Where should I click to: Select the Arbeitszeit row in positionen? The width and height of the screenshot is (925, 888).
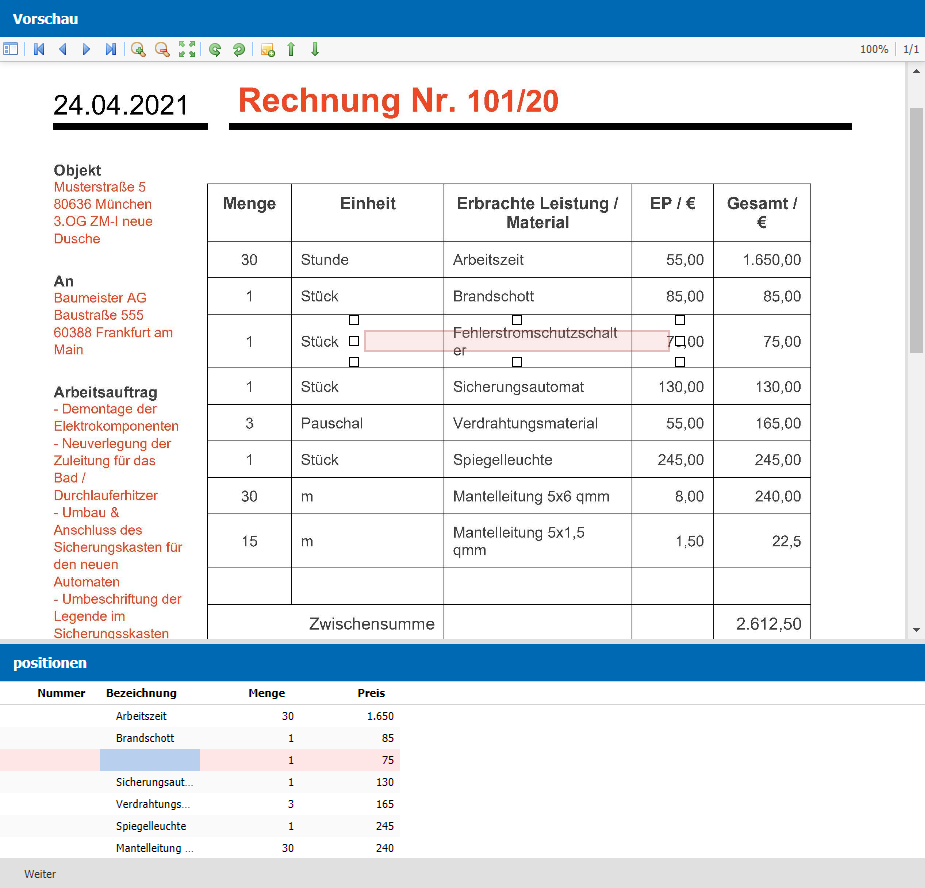(x=200, y=716)
